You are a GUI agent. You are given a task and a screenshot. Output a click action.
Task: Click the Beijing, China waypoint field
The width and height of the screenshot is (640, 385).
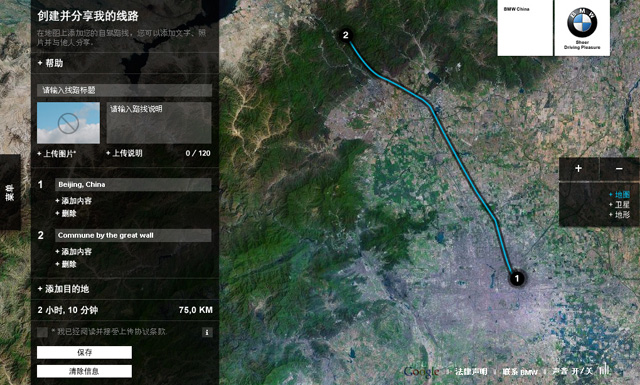133,185
